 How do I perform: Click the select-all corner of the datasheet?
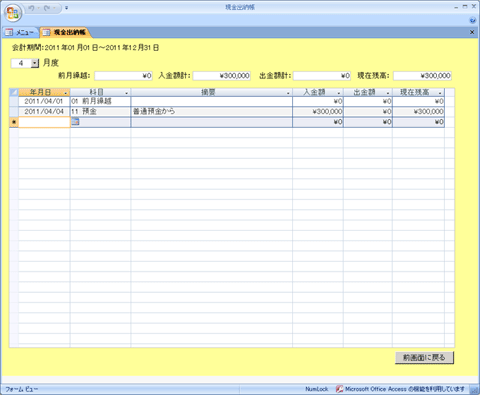pos(14,92)
